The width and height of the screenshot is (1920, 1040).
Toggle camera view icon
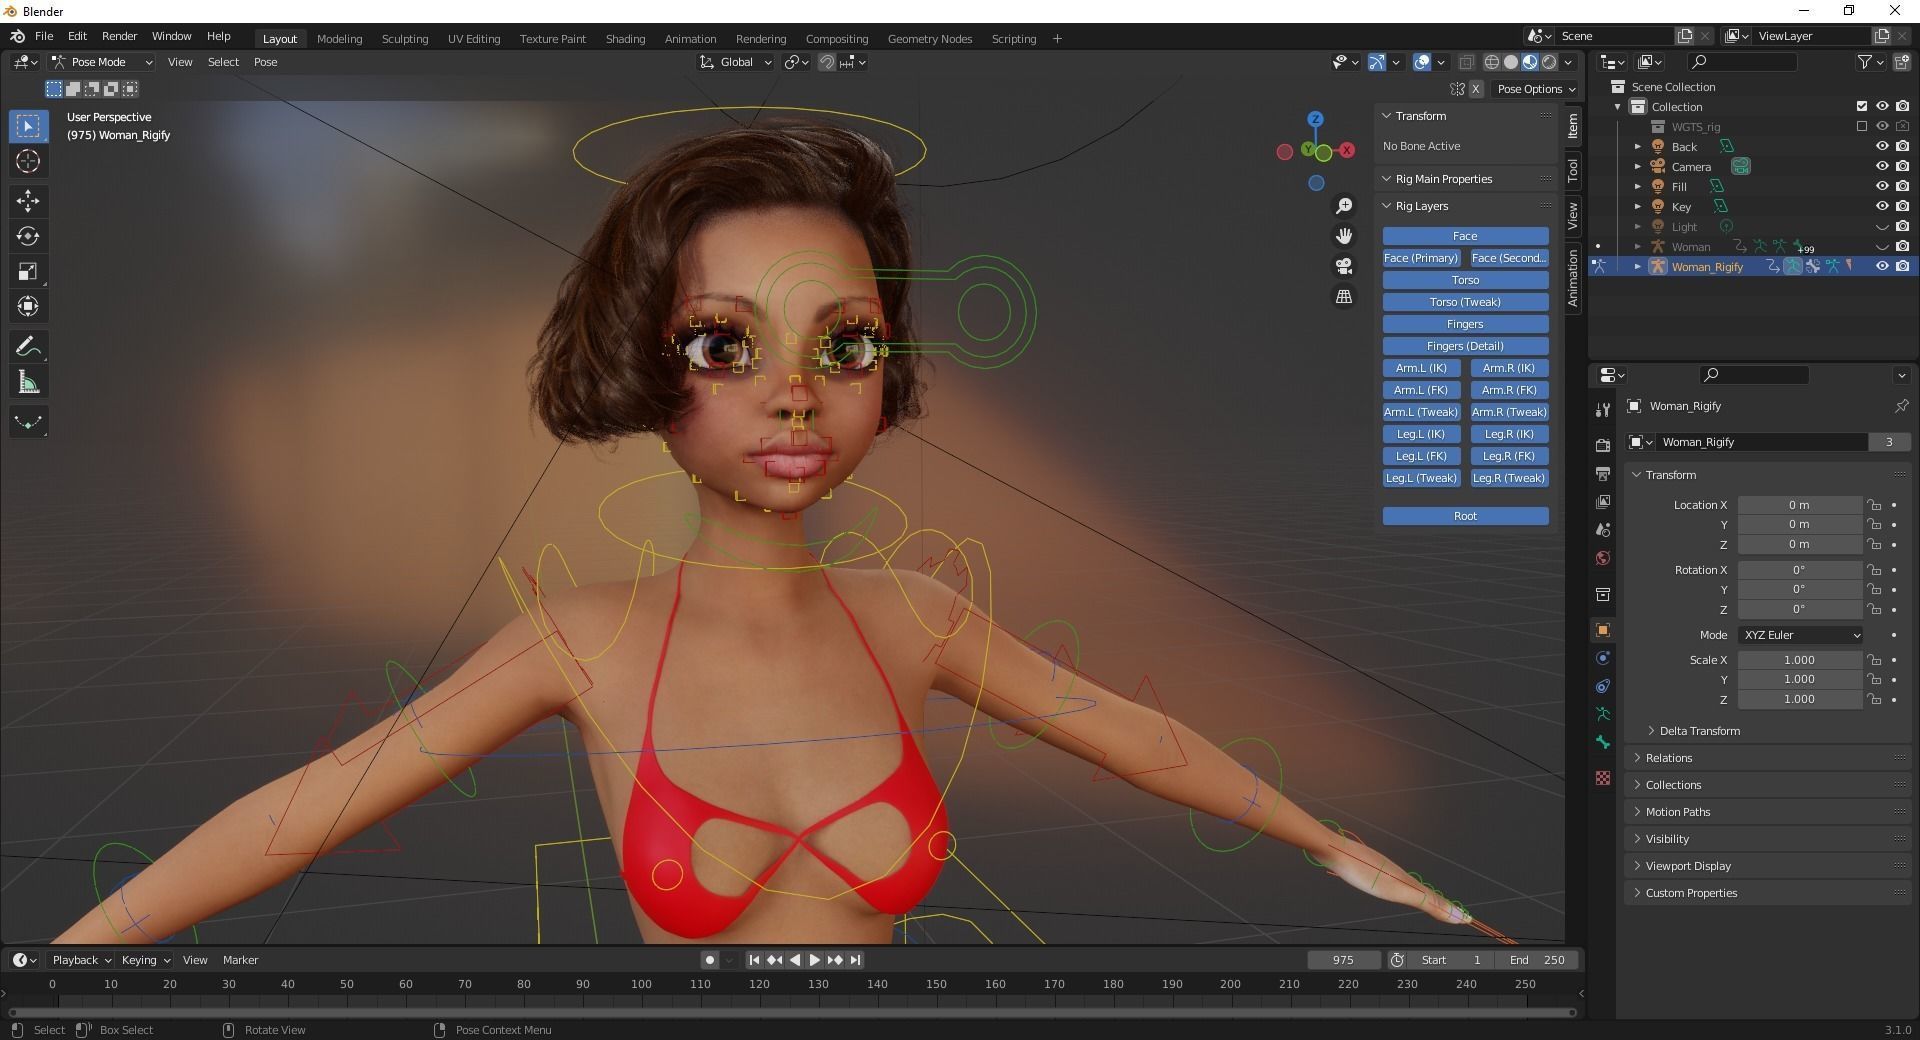coord(1344,266)
